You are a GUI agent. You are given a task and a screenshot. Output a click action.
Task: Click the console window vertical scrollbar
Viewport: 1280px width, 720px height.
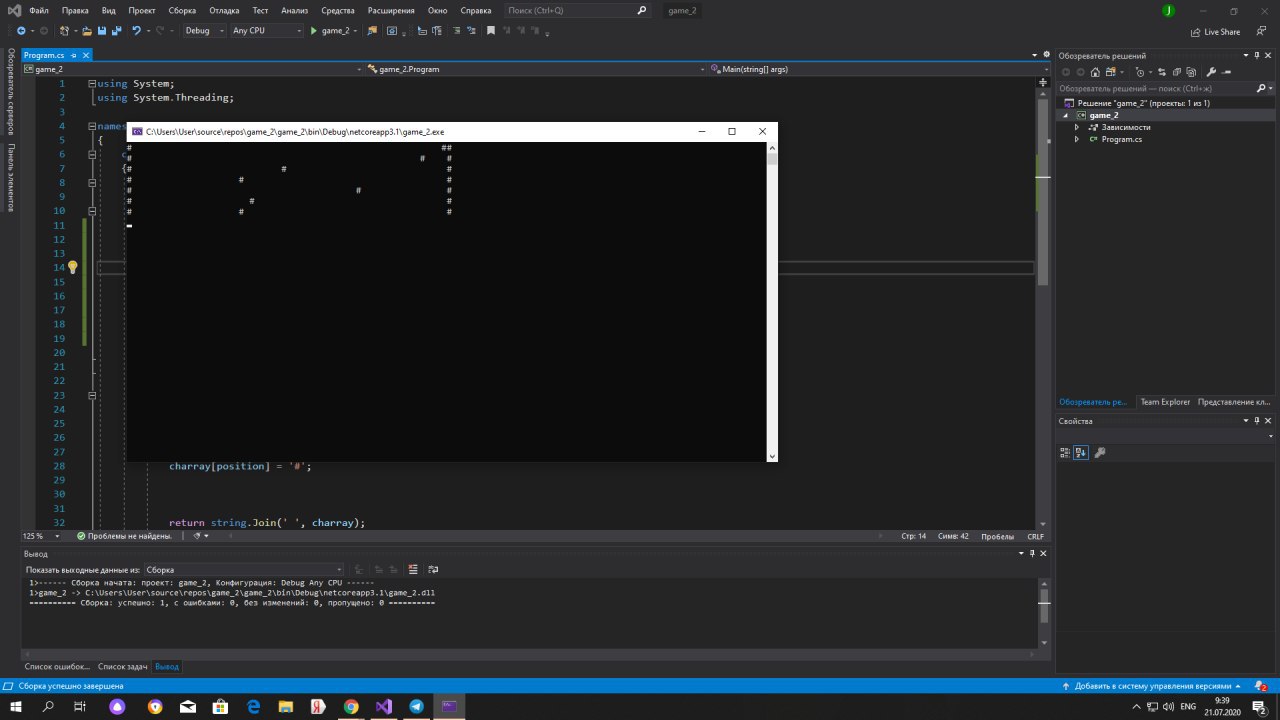(x=771, y=301)
